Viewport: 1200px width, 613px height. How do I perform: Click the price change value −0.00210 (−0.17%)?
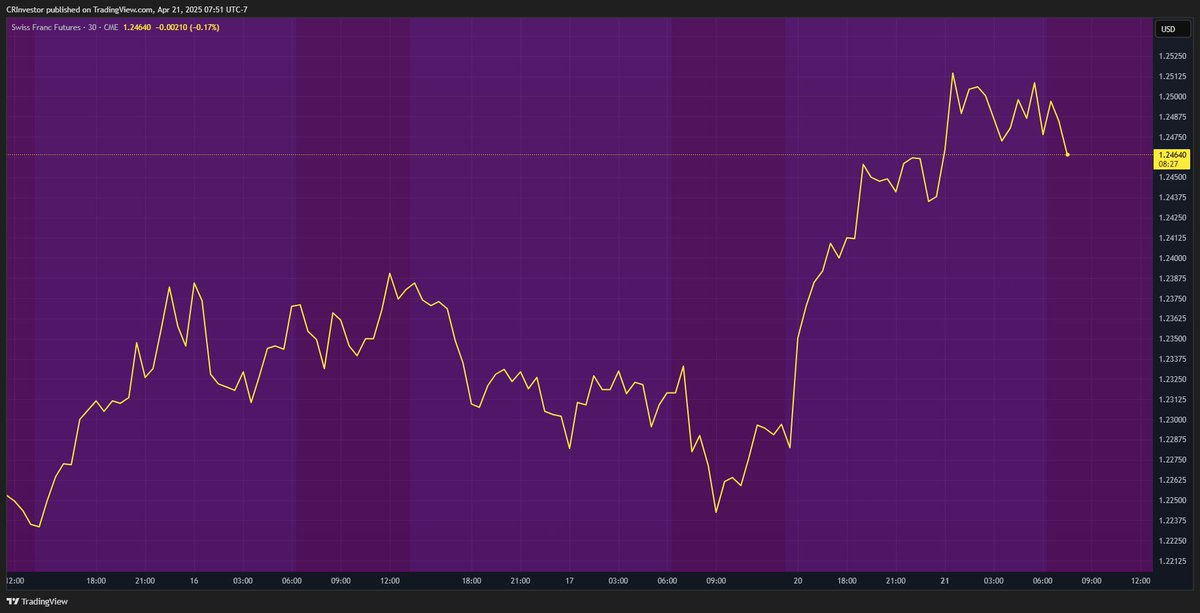(x=186, y=27)
